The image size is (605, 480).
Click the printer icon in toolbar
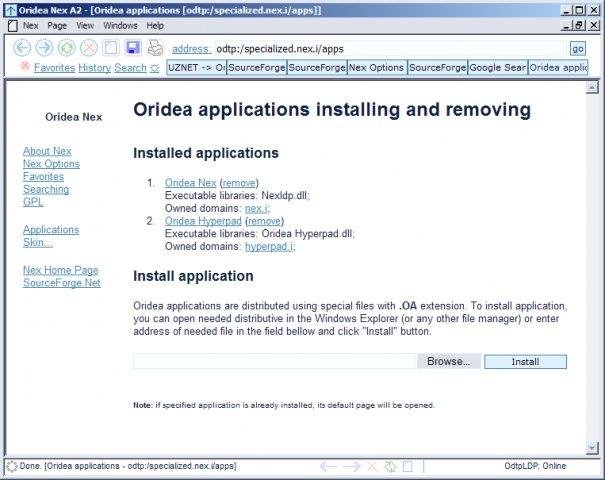(x=156, y=48)
